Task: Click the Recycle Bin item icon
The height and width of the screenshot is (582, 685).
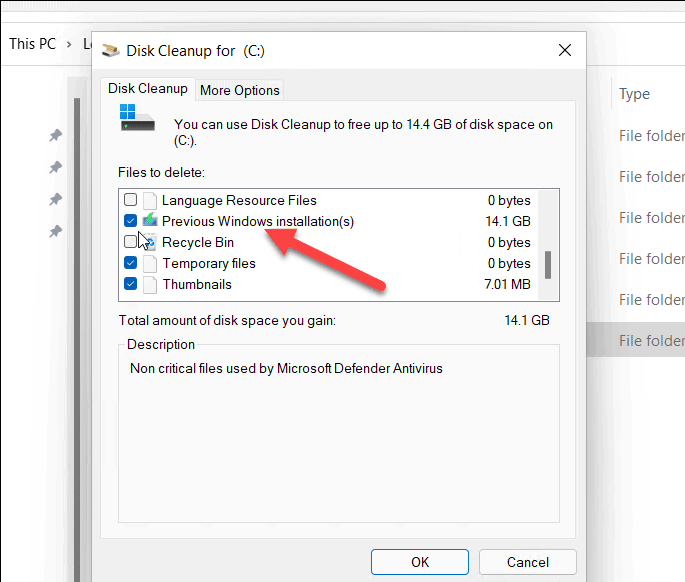Action: [x=150, y=242]
